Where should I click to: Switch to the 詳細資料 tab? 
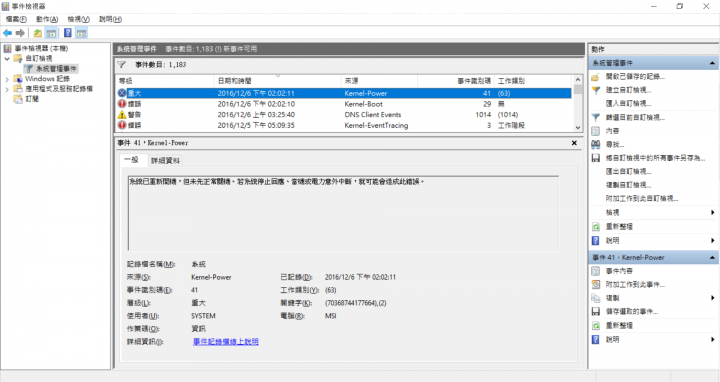point(165,160)
